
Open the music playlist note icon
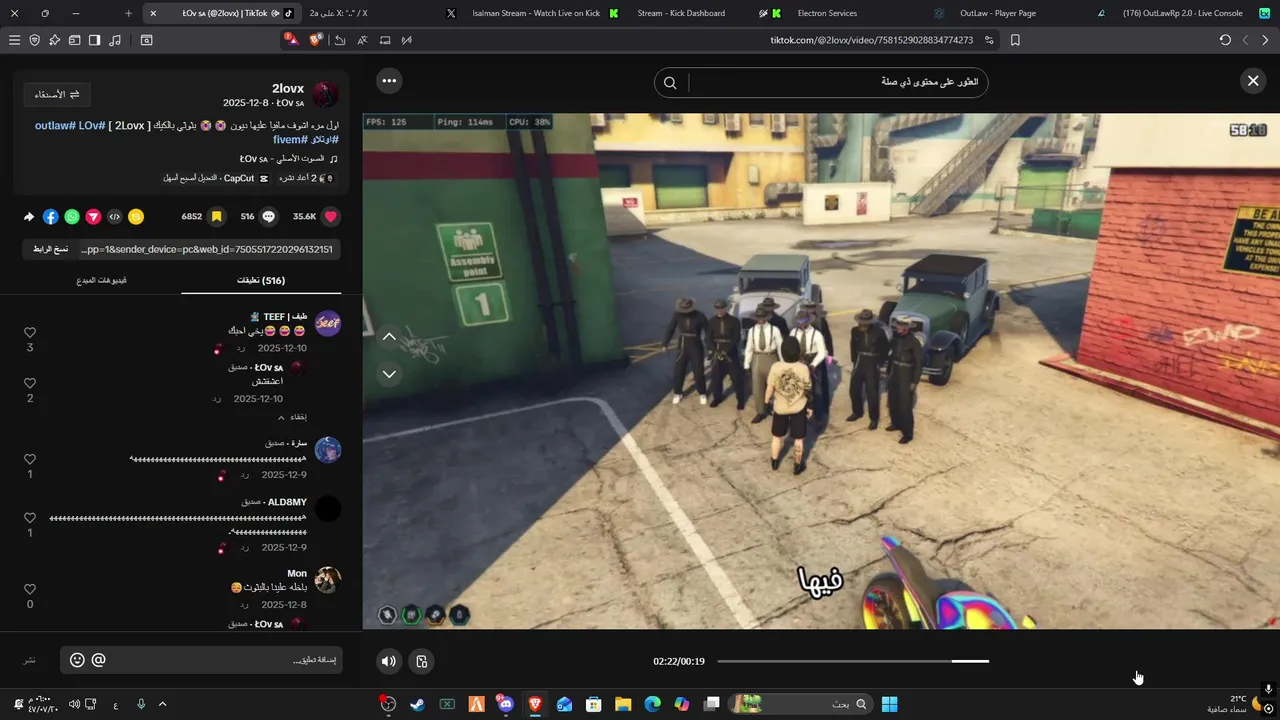coord(115,40)
